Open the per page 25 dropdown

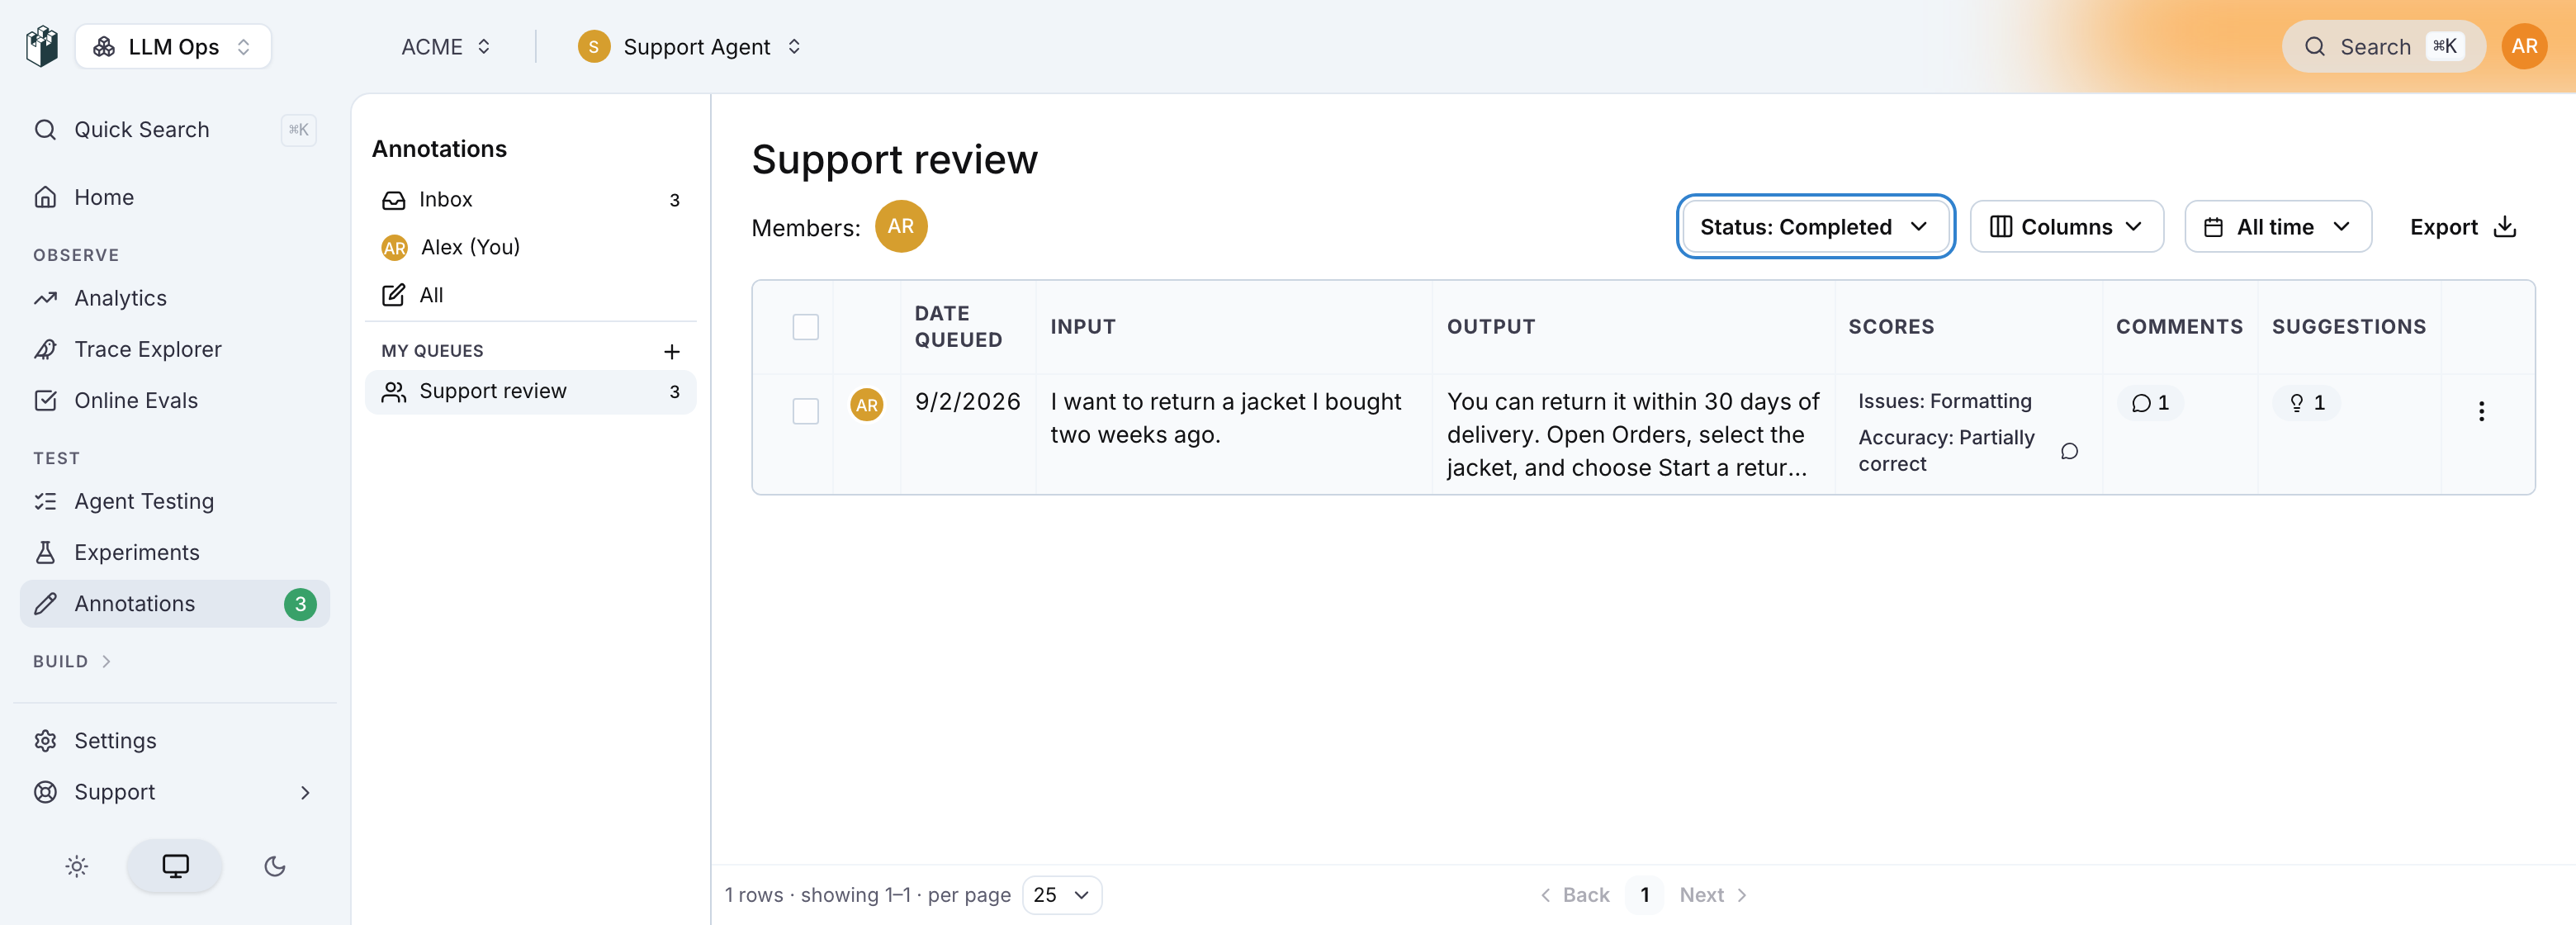coord(1061,895)
